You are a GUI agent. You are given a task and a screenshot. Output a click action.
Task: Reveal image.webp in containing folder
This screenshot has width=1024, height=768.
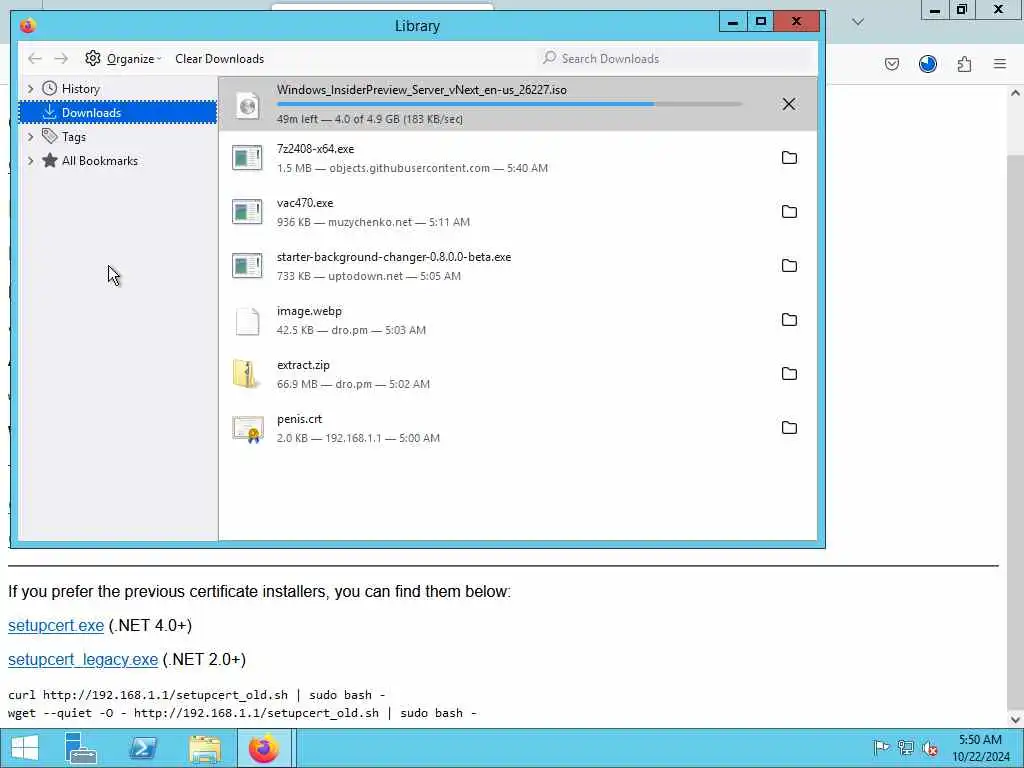(789, 319)
